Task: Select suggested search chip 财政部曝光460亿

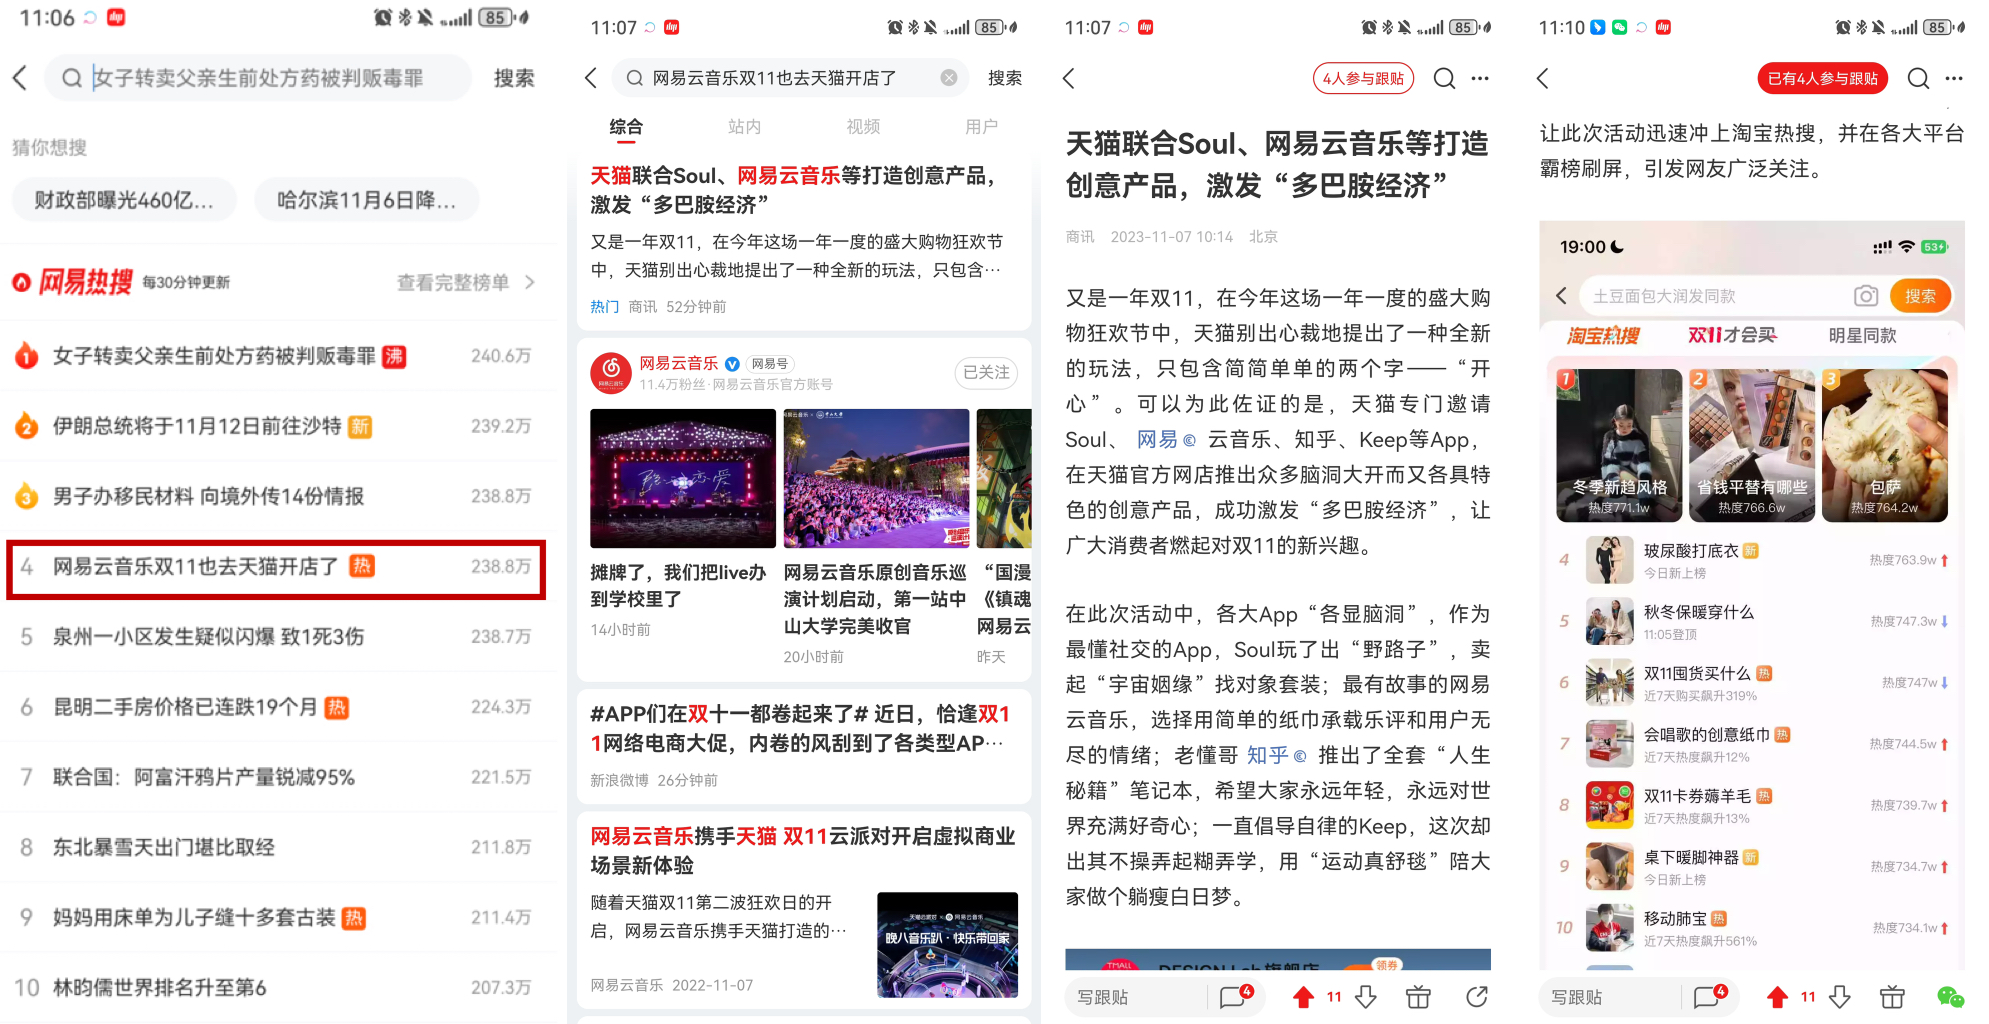Action: point(124,200)
